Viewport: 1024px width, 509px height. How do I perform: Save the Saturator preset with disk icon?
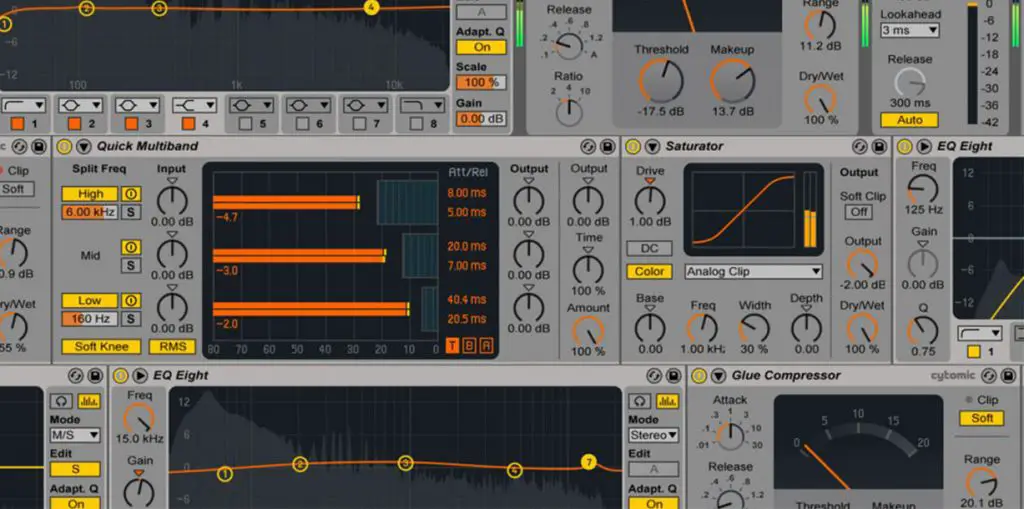tap(878, 146)
